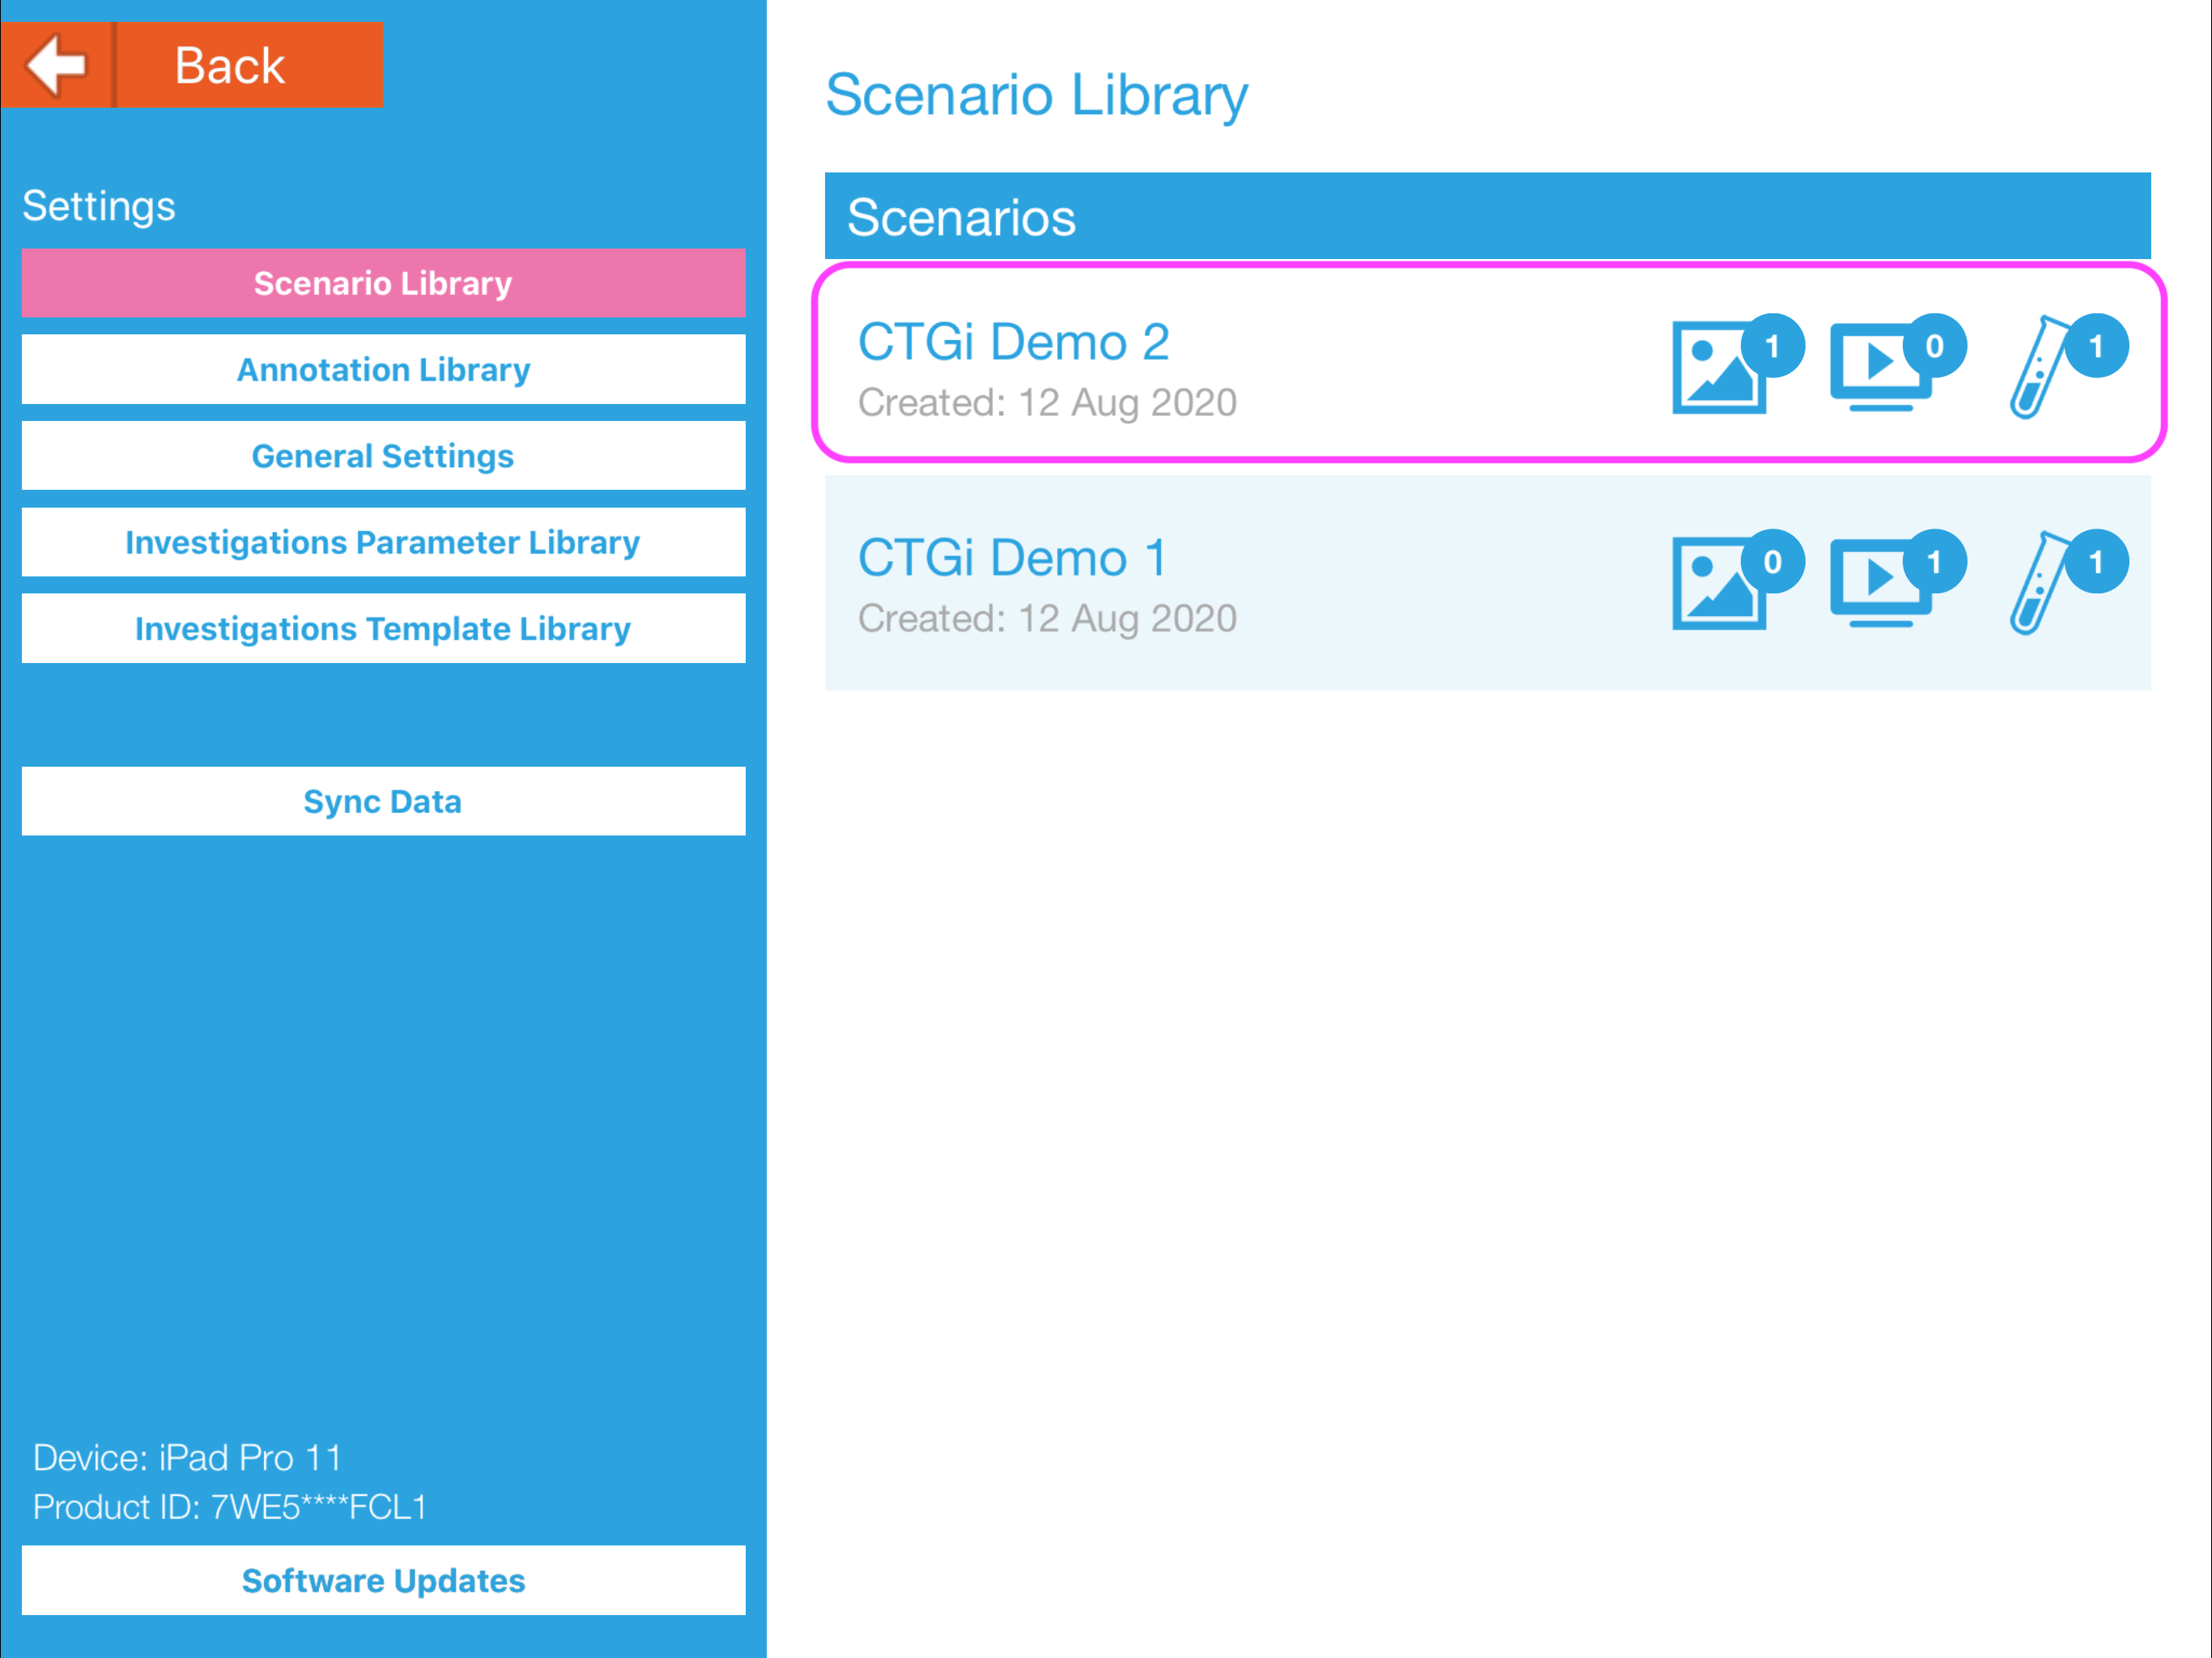Image resolution: width=2212 pixels, height=1658 pixels.
Task: Open Investigations Parameter Library
Action: [383, 542]
